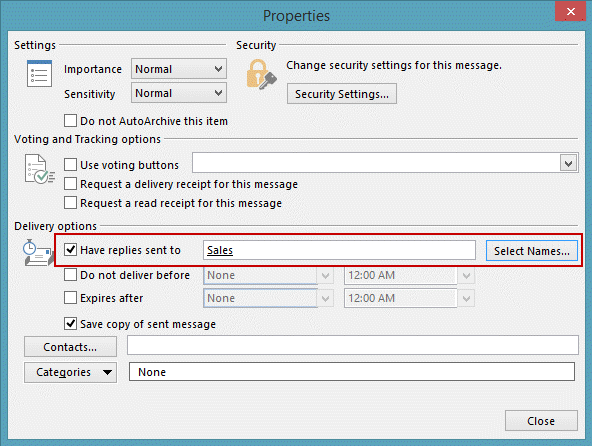Check Request a read receipt option
This screenshot has height=446, width=592.
tap(70, 203)
